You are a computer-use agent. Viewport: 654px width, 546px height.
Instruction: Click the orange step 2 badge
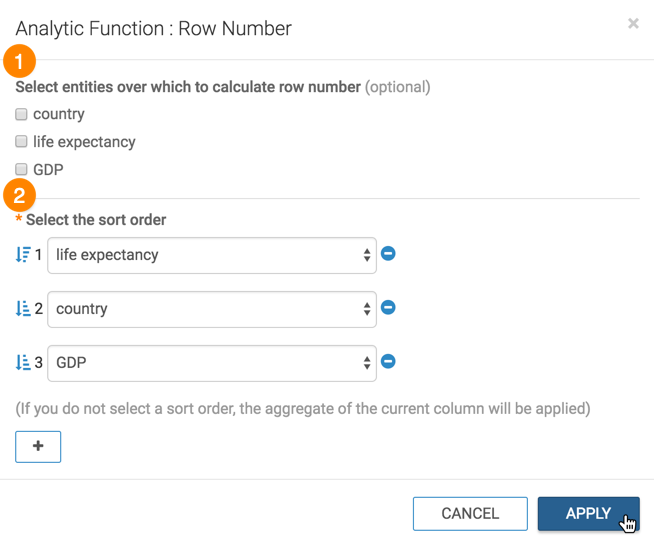(20, 194)
